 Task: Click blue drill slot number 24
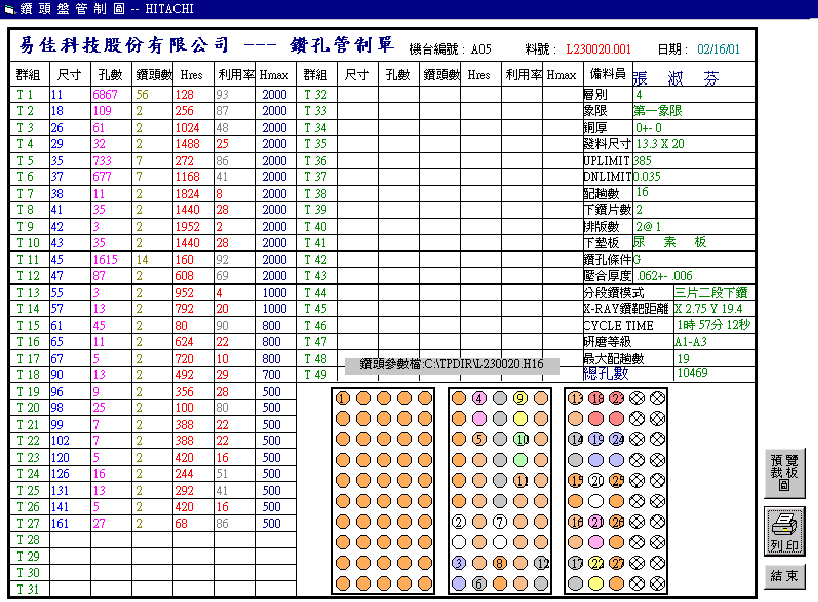(x=617, y=439)
